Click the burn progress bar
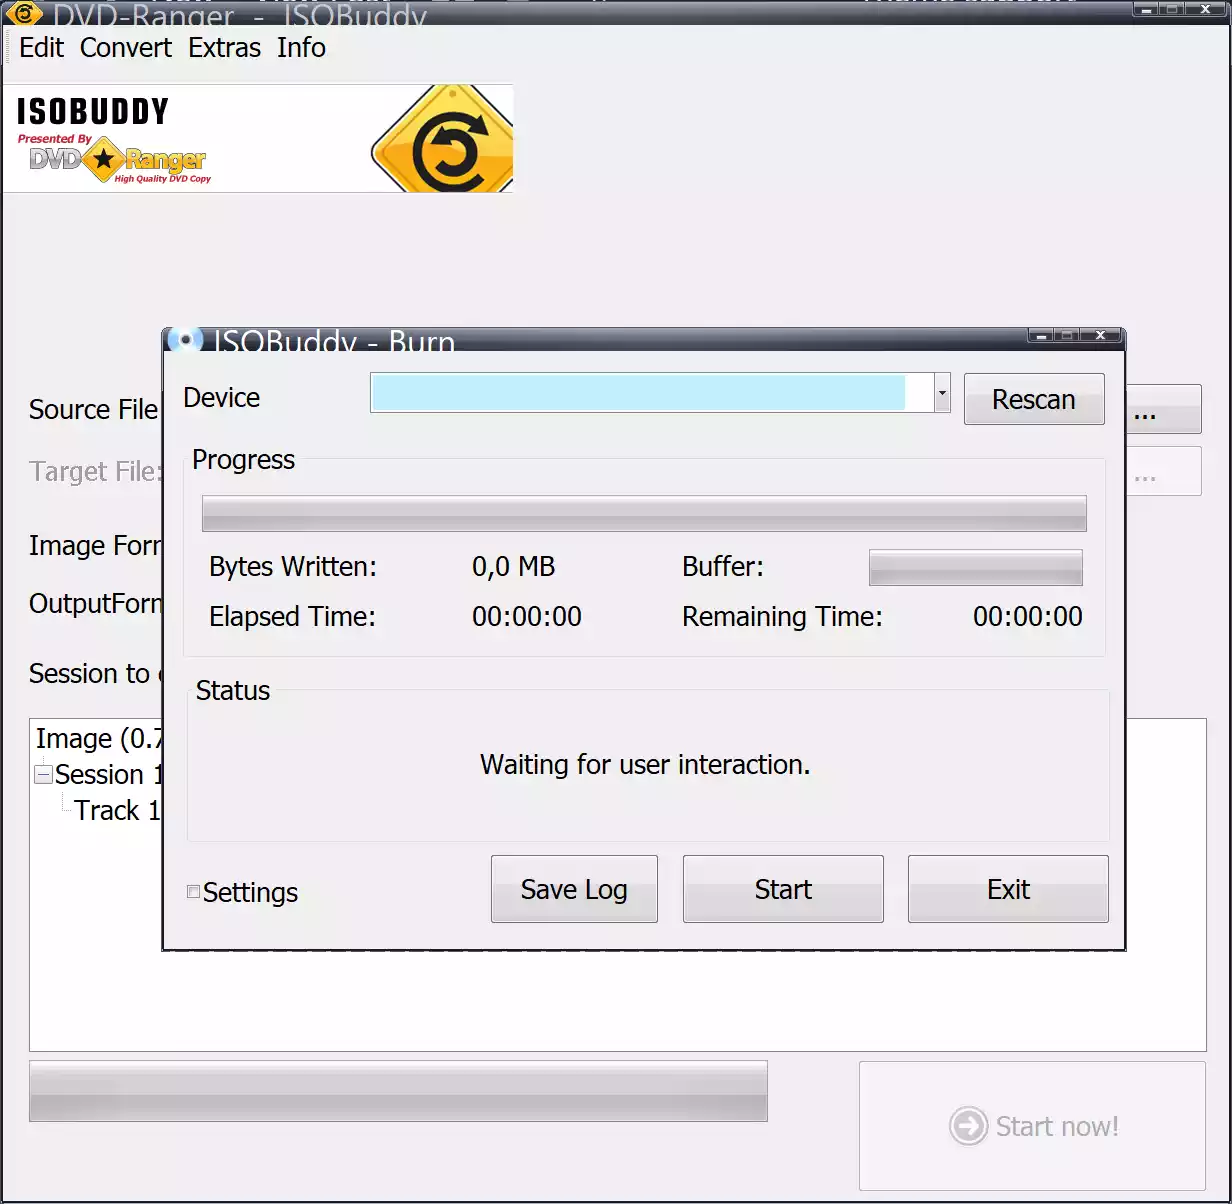The image size is (1232, 1204). click(x=643, y=513)
